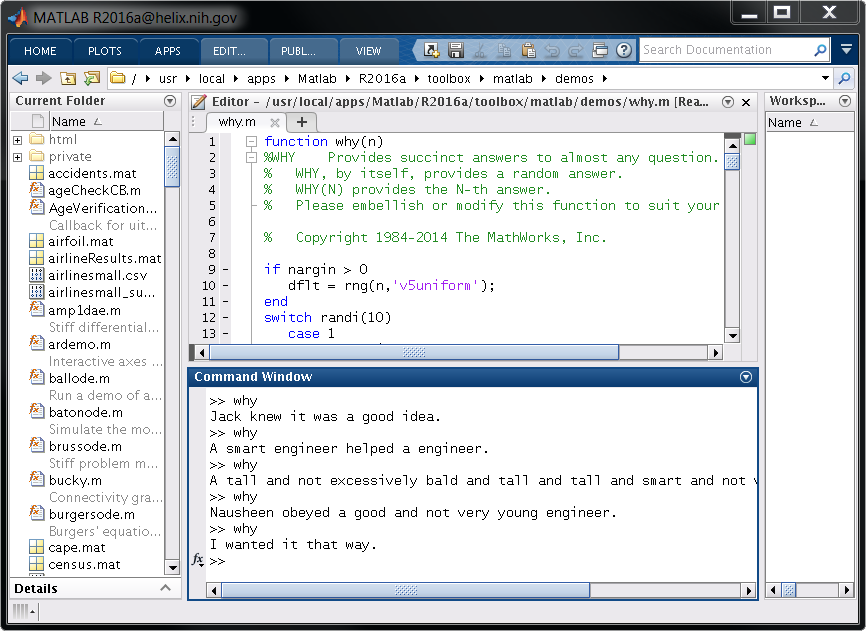The image size is (866, 631).
Task: Open the Current Folder panel actions menu
Action: pos(170,101)
